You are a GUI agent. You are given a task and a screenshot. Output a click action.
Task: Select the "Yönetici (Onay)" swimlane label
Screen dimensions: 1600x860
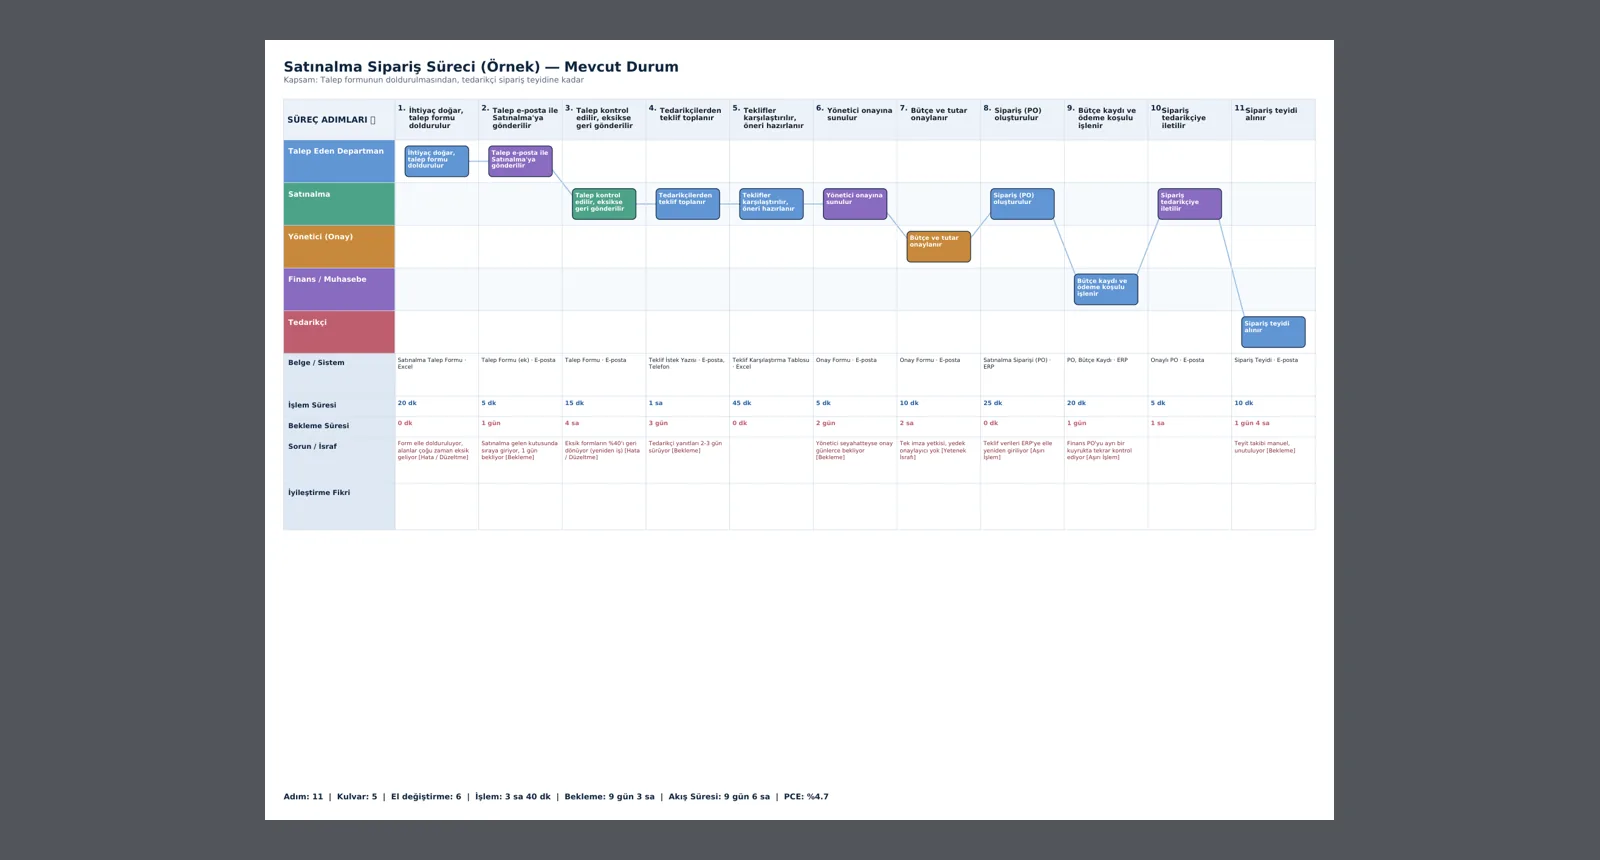339,247
